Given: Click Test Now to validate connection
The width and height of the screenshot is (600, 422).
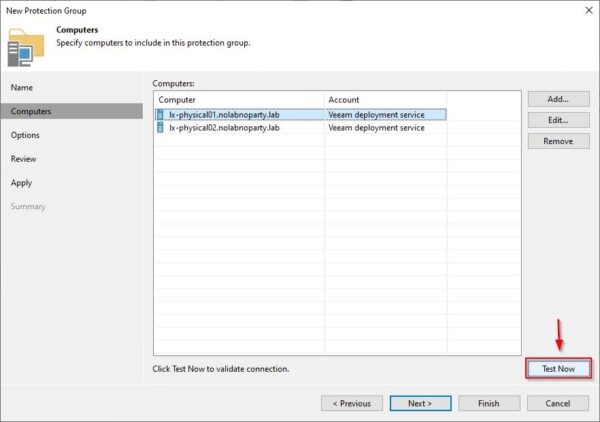Looking at the screenshot, I should click(558, 369).
